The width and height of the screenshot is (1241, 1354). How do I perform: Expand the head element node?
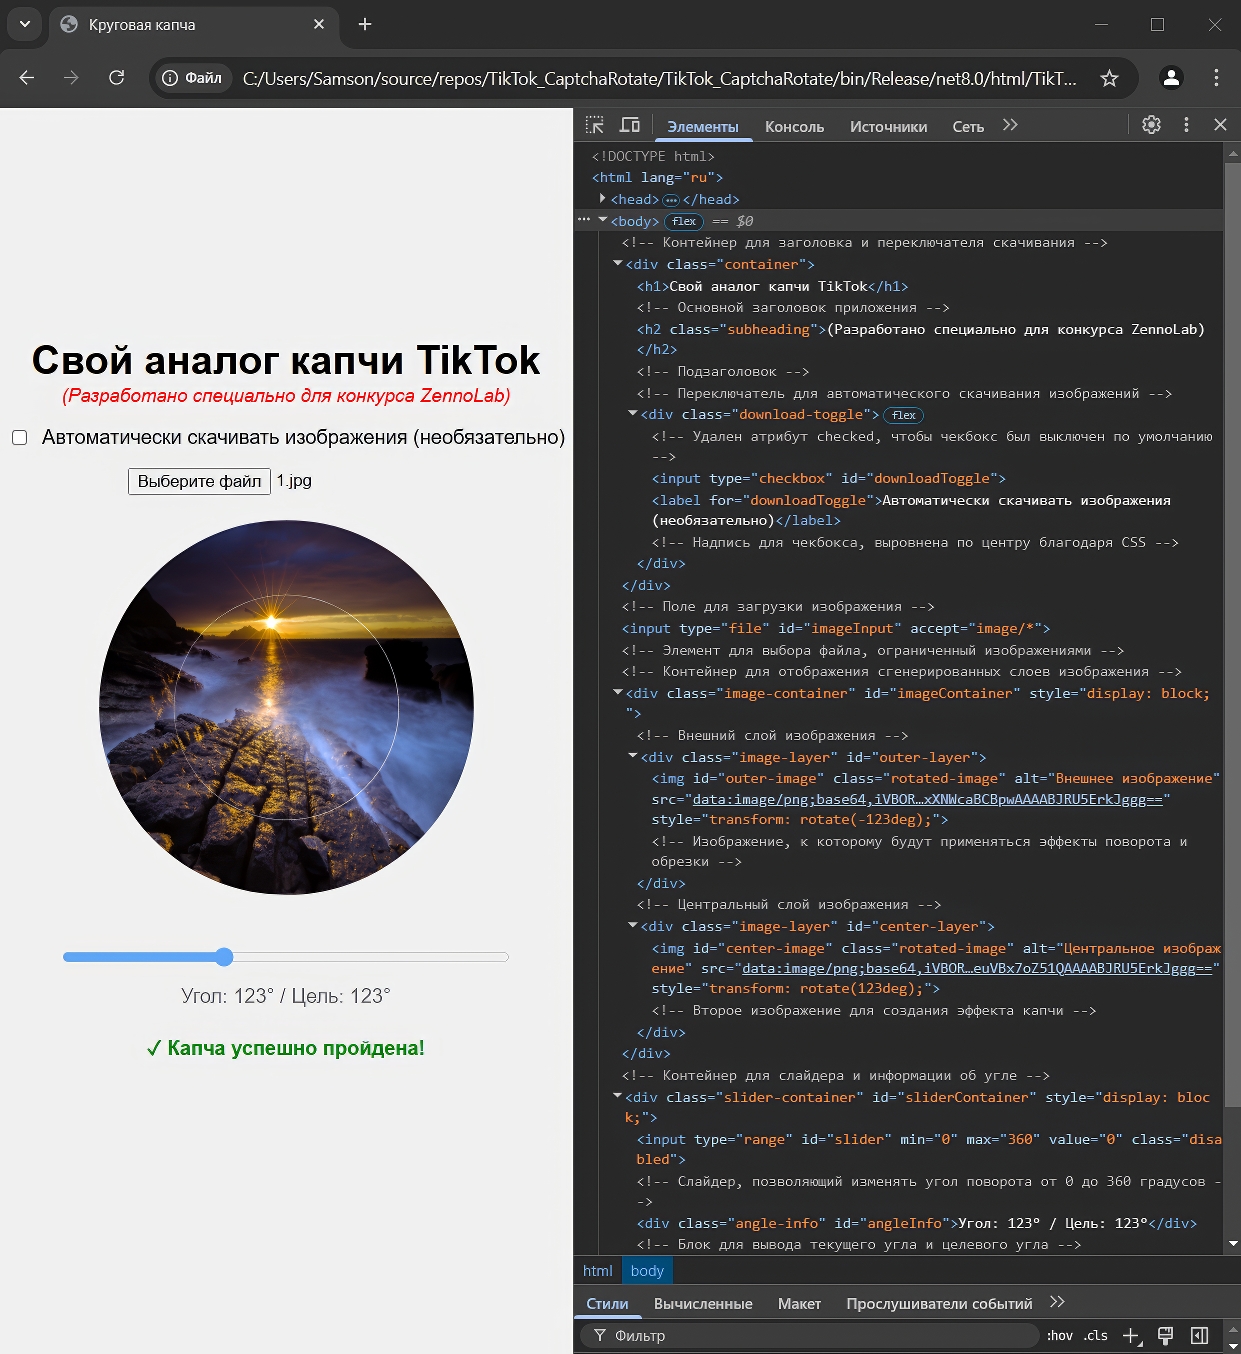(602, 199)
